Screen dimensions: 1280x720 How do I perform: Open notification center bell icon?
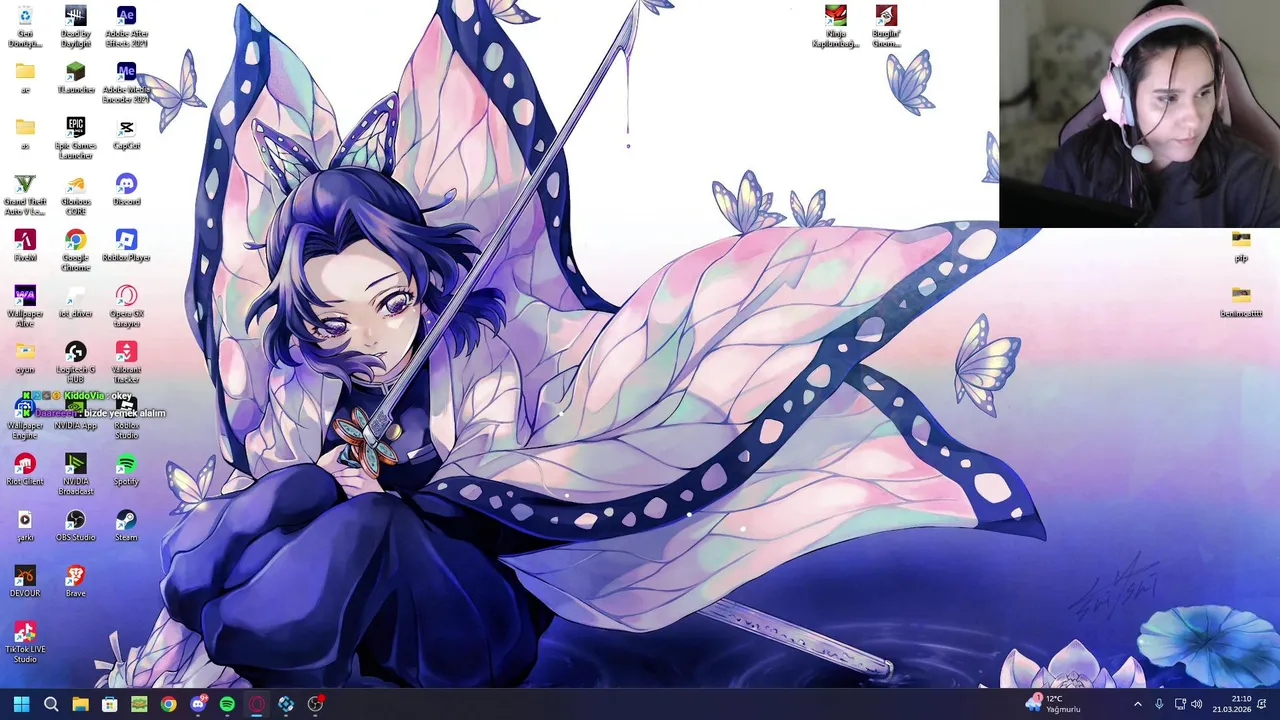(x=1262, y=704)
